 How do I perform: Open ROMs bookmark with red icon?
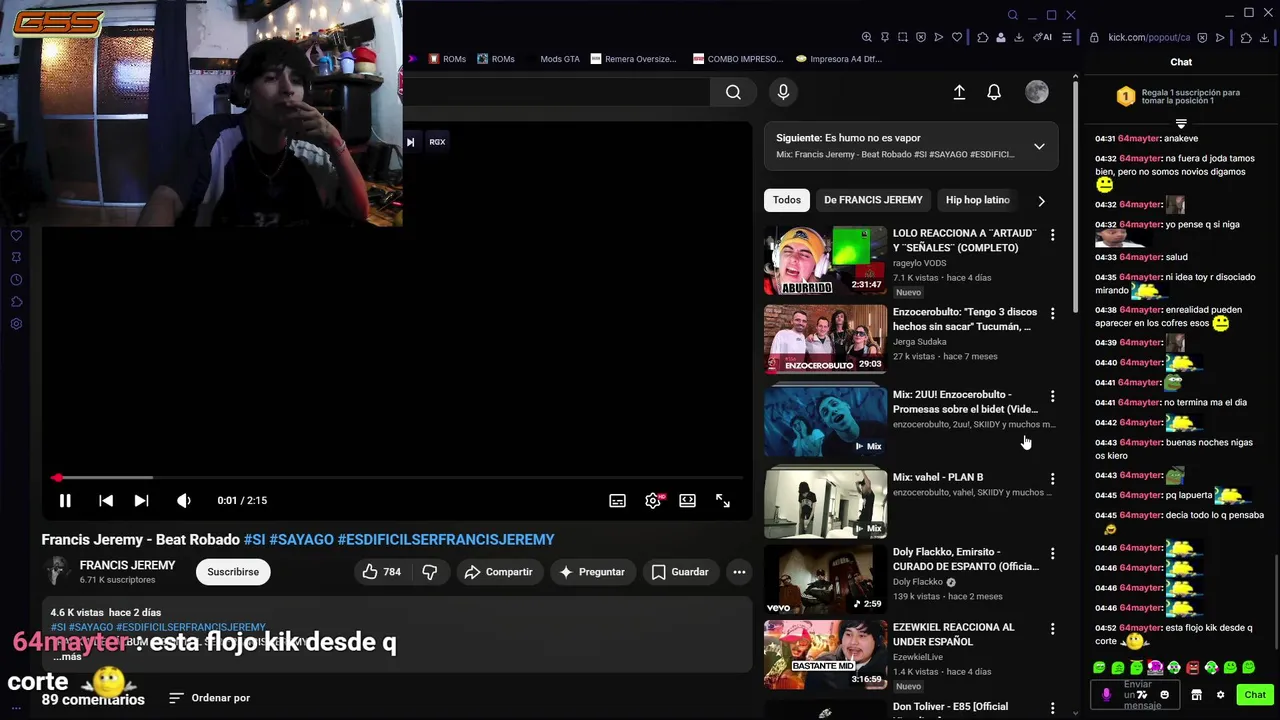pos(447,59)
